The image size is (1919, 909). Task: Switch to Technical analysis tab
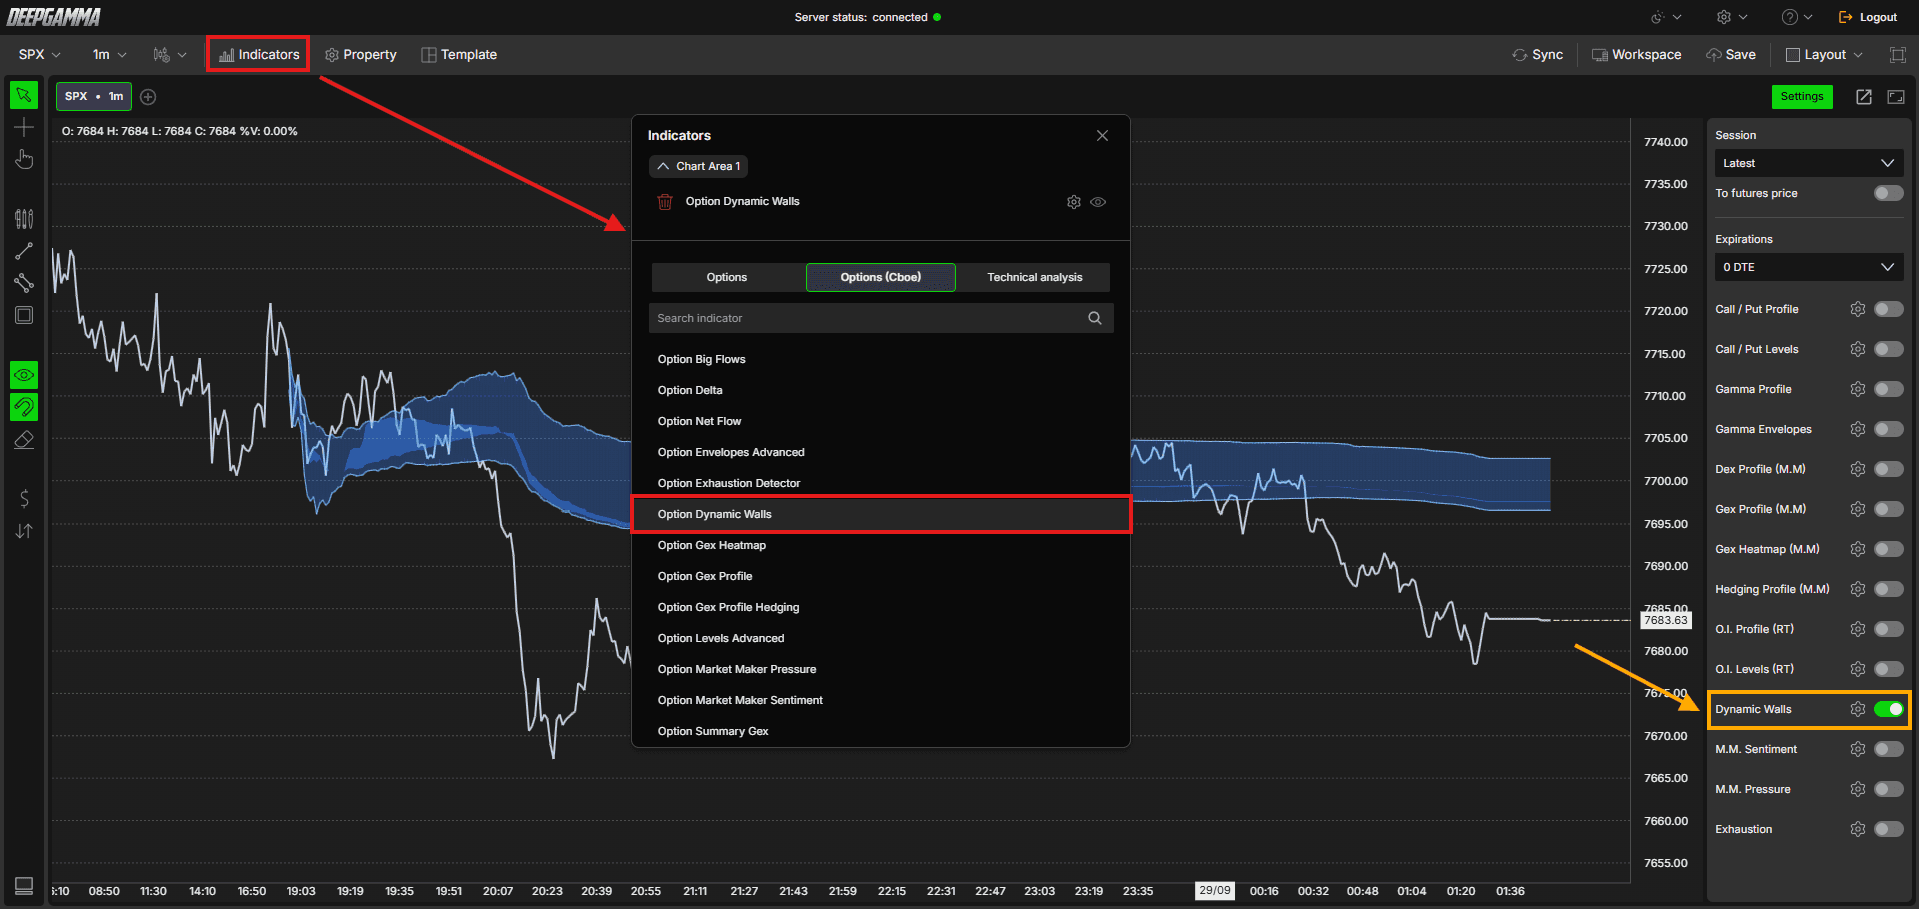(1035, 277)
